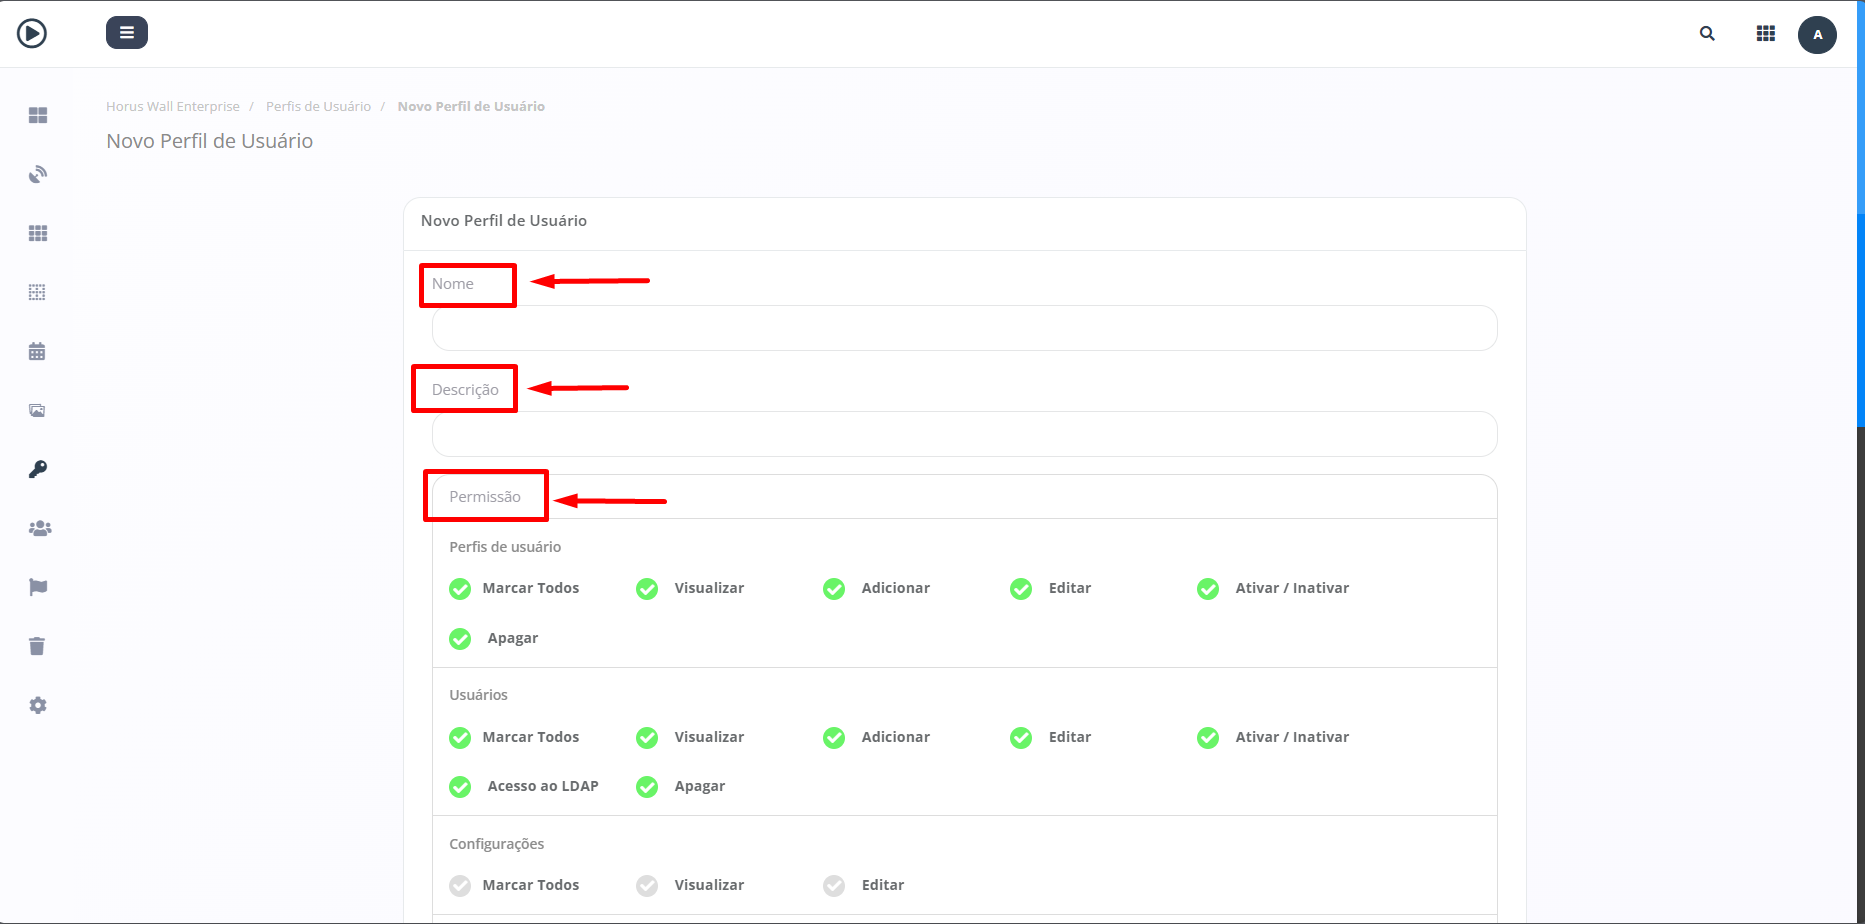Screen dimensions: 1865x924
Task: Open the search magnifier in the top bar
Action: coord(1706,33)
